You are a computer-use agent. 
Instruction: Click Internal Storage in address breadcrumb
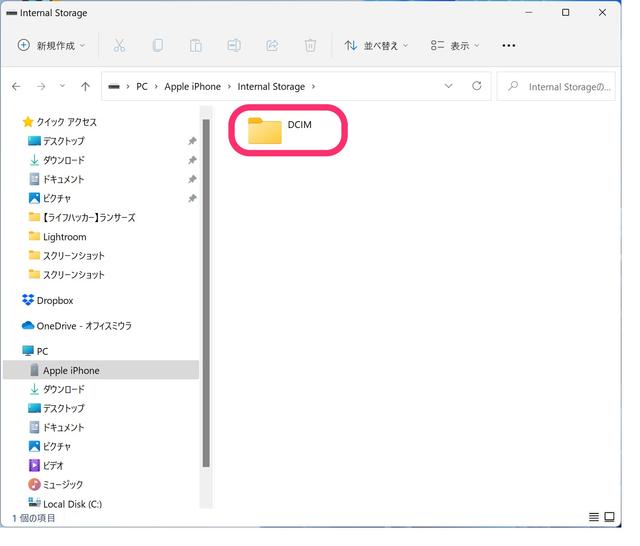pyautogui.click(x=271, y=87)
